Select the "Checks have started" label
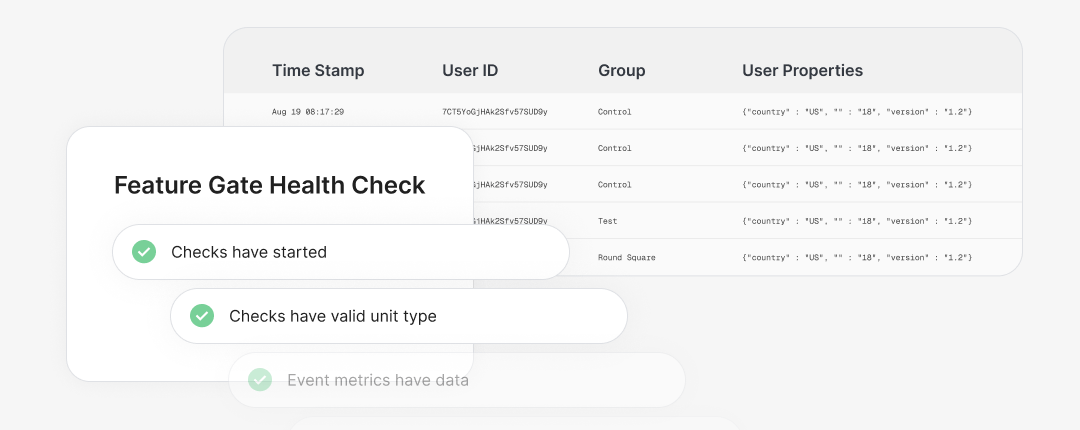Viewport: 1080px width, 430px height. click(249, 252)
